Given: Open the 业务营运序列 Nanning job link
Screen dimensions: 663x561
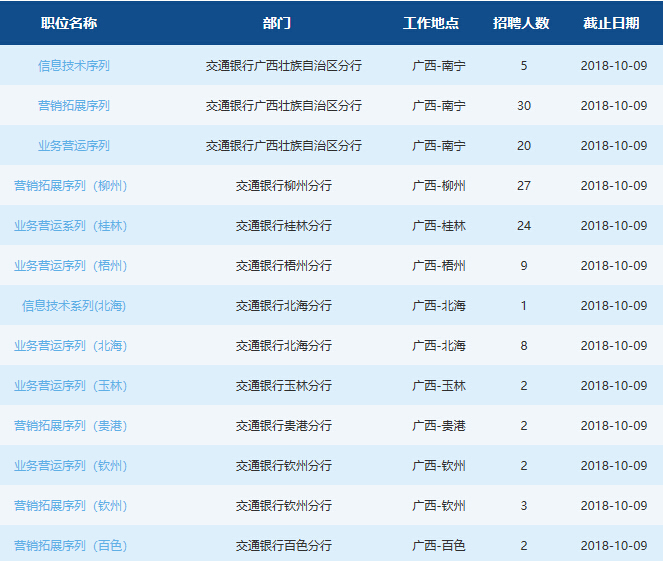Looking at the screenshot, I should pos(74,145).
